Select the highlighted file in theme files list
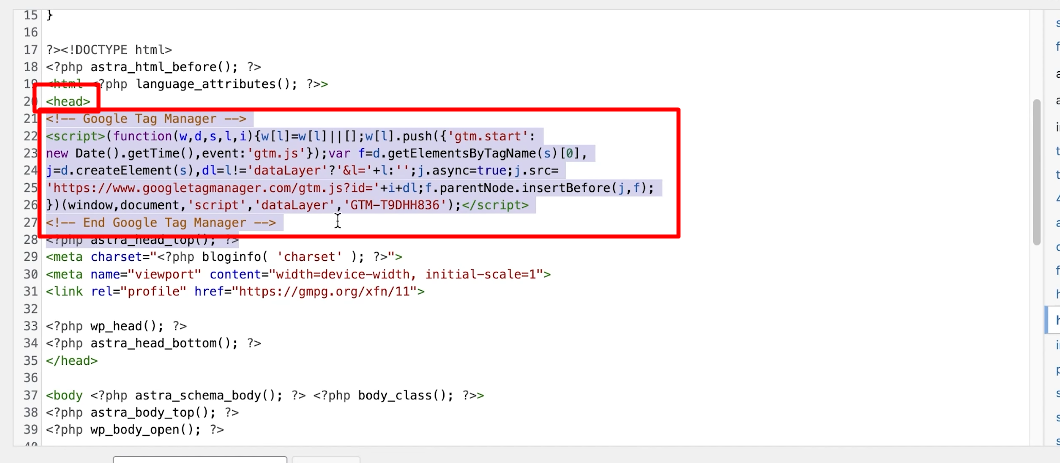 tap(1052, 319)
